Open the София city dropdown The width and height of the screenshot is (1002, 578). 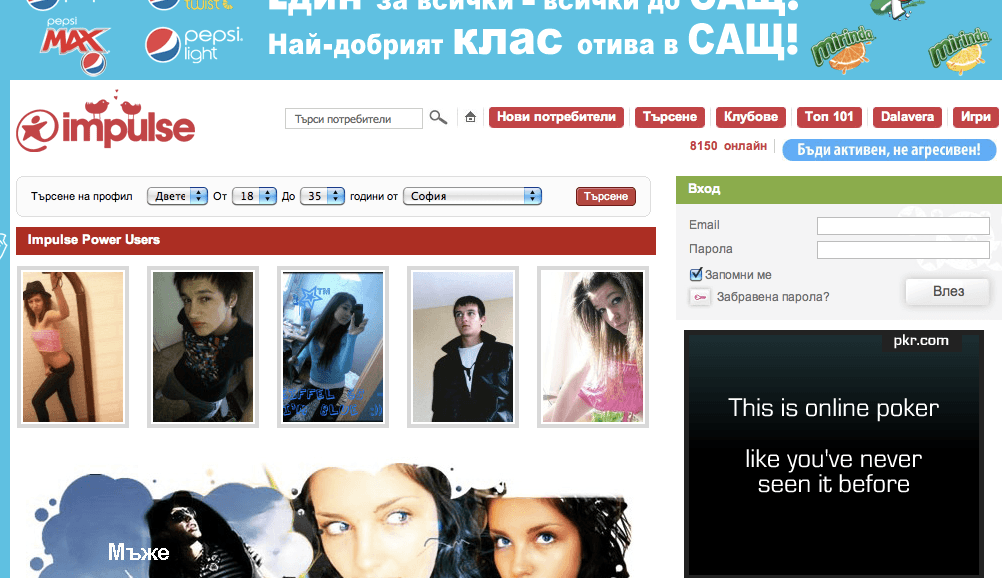[x=473, y=196]
